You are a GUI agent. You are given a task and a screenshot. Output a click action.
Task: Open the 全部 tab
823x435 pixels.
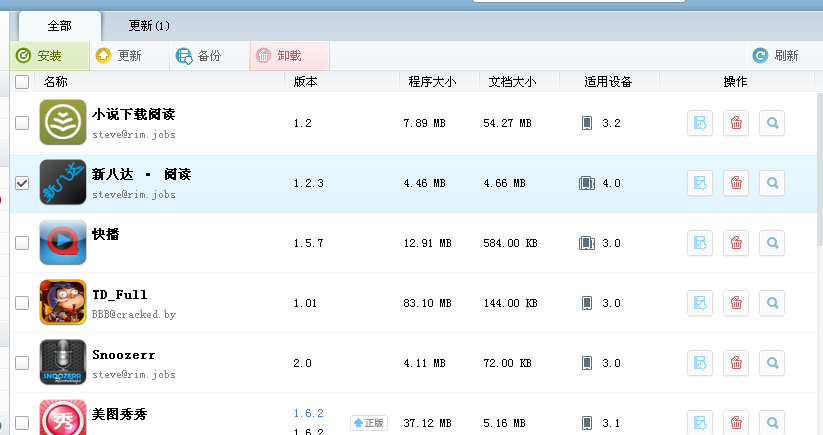click(x=59, y=25)
